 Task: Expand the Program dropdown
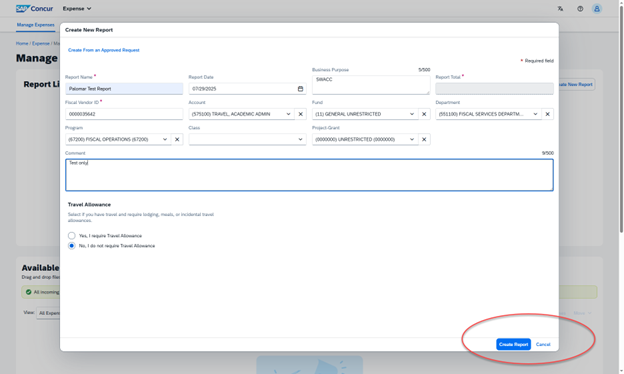tap(165, 139)
